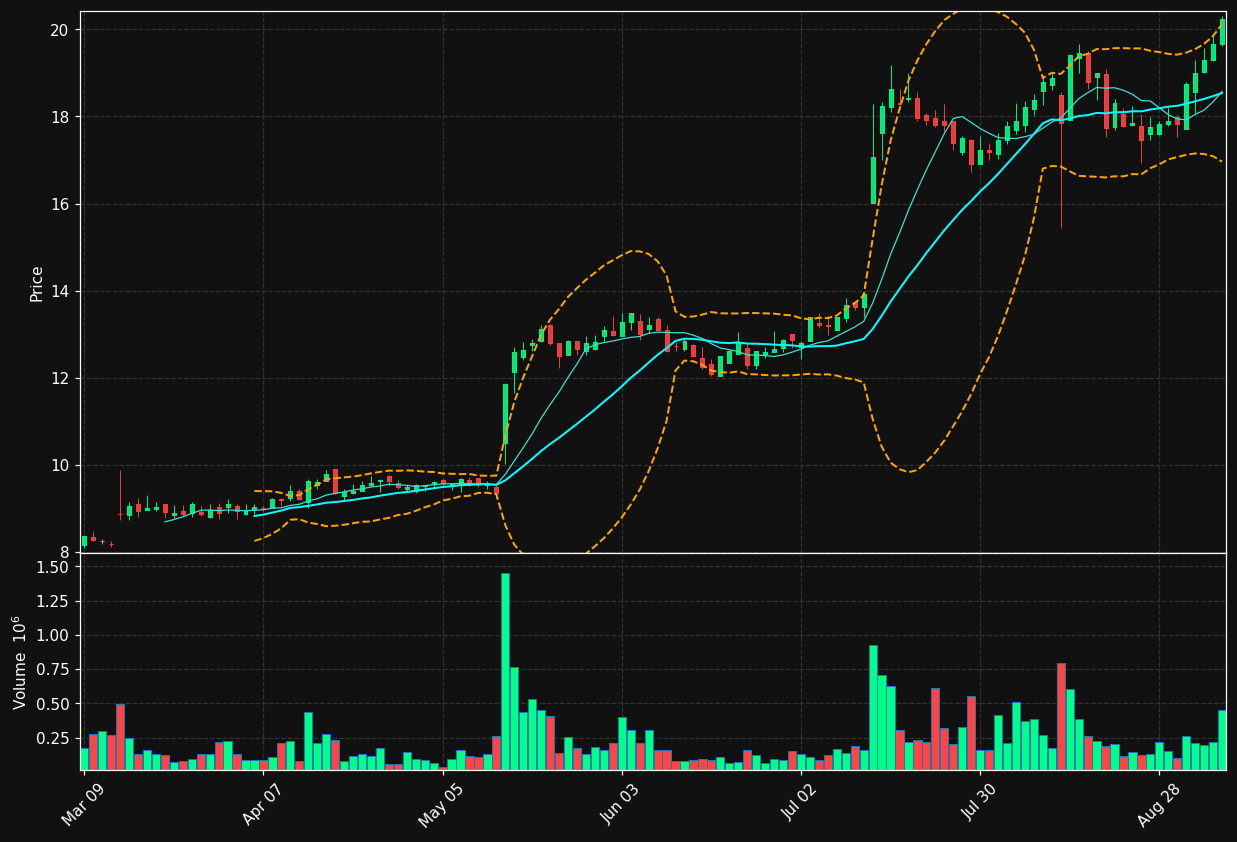This screenshot has height=842, width=1237.
Task: Click the Volume axis title
Action: tap(21, 662)
